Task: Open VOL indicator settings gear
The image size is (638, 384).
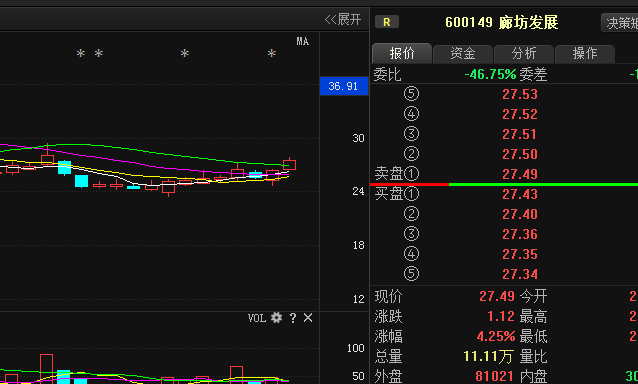Action: 276,318
